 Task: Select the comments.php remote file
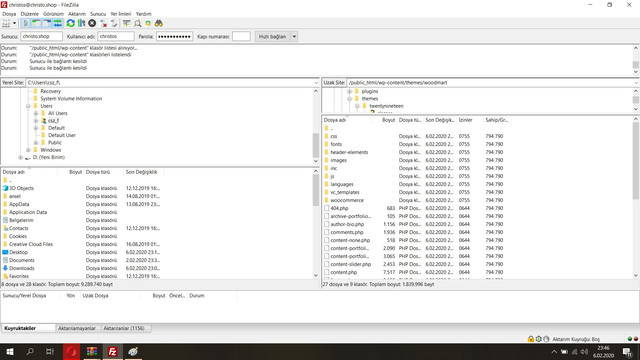point(347,232)
